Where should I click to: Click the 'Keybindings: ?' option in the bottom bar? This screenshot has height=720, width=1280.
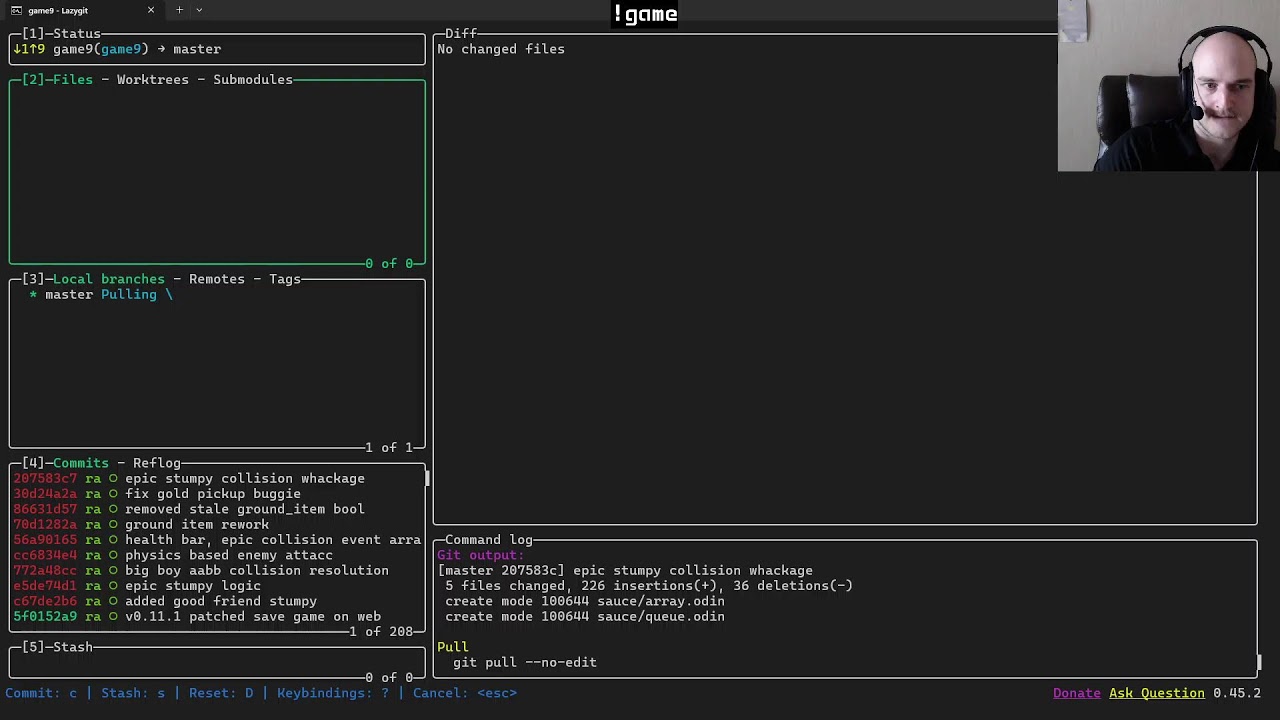click(332, 693)
